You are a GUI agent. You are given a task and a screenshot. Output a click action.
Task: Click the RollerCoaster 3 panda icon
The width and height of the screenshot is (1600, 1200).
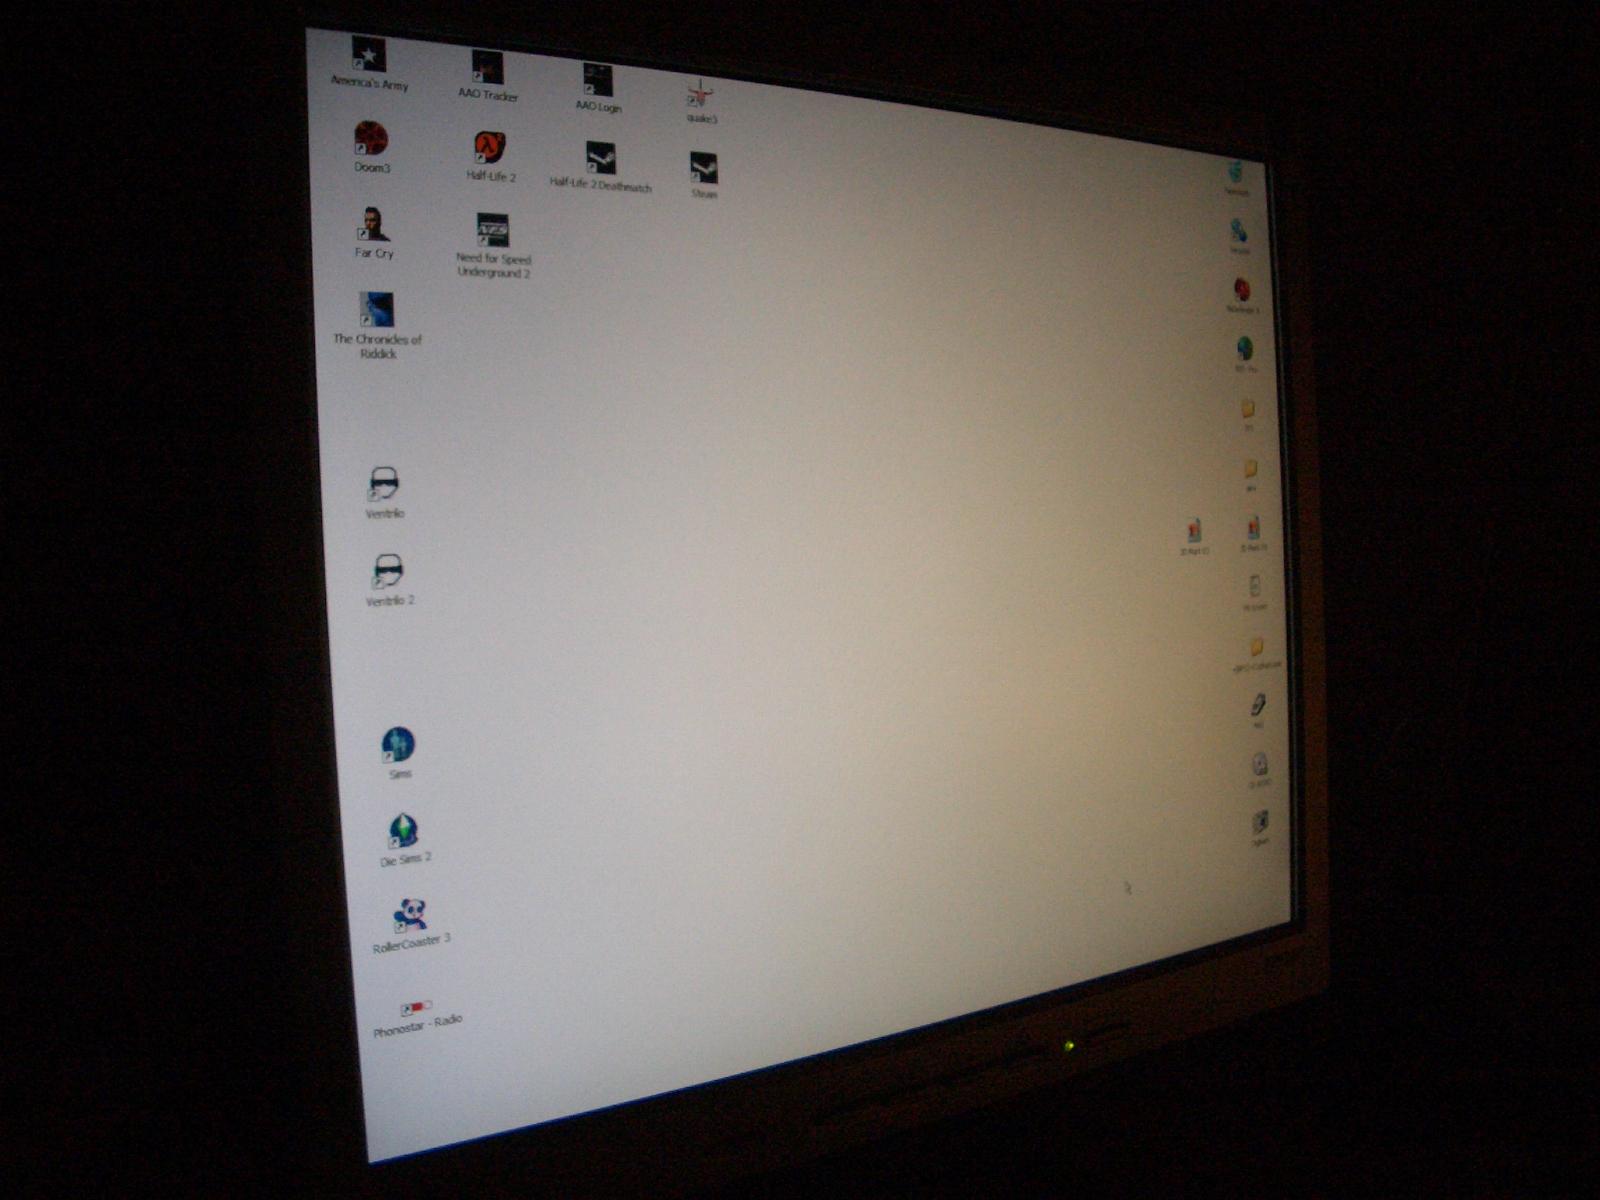pyautogui.click(x=410, y=915)
